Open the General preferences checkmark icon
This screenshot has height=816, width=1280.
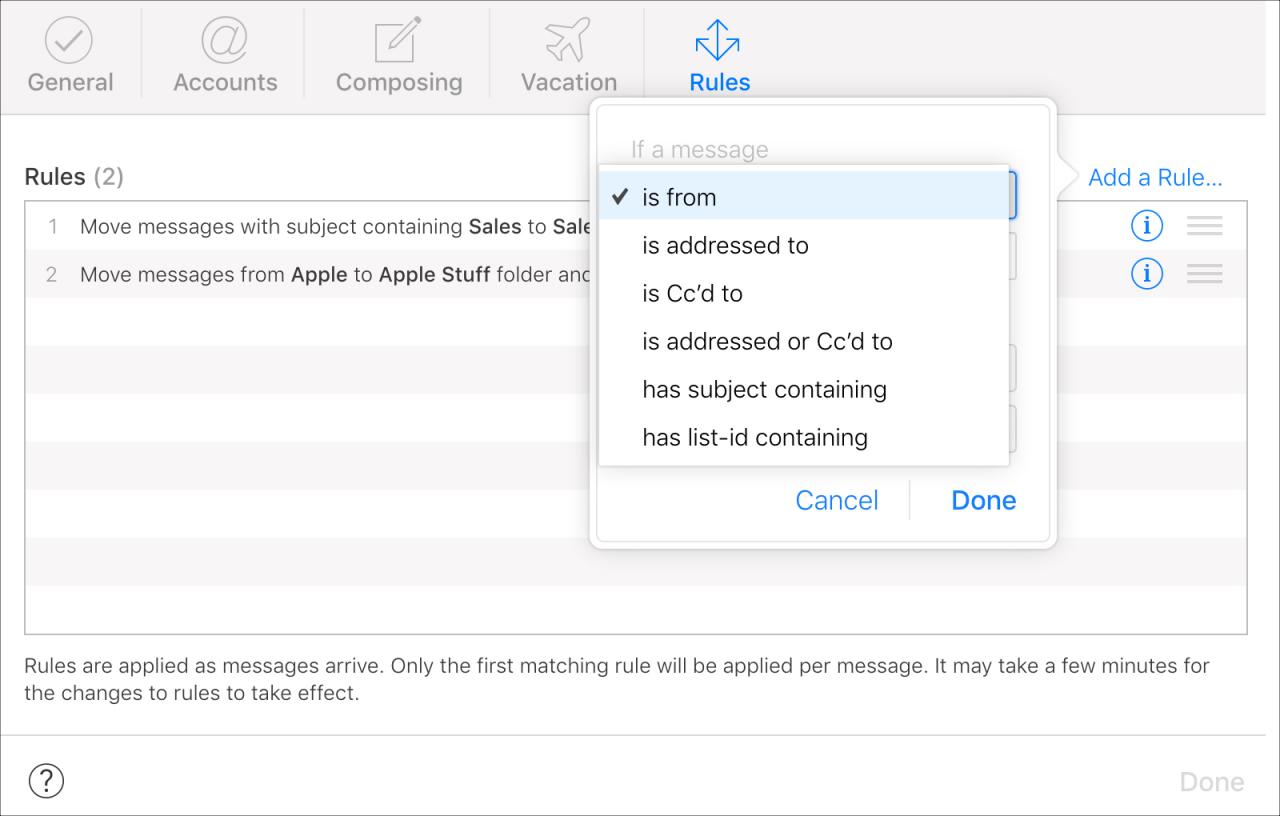pyautogui.click(x=70, y=40)
